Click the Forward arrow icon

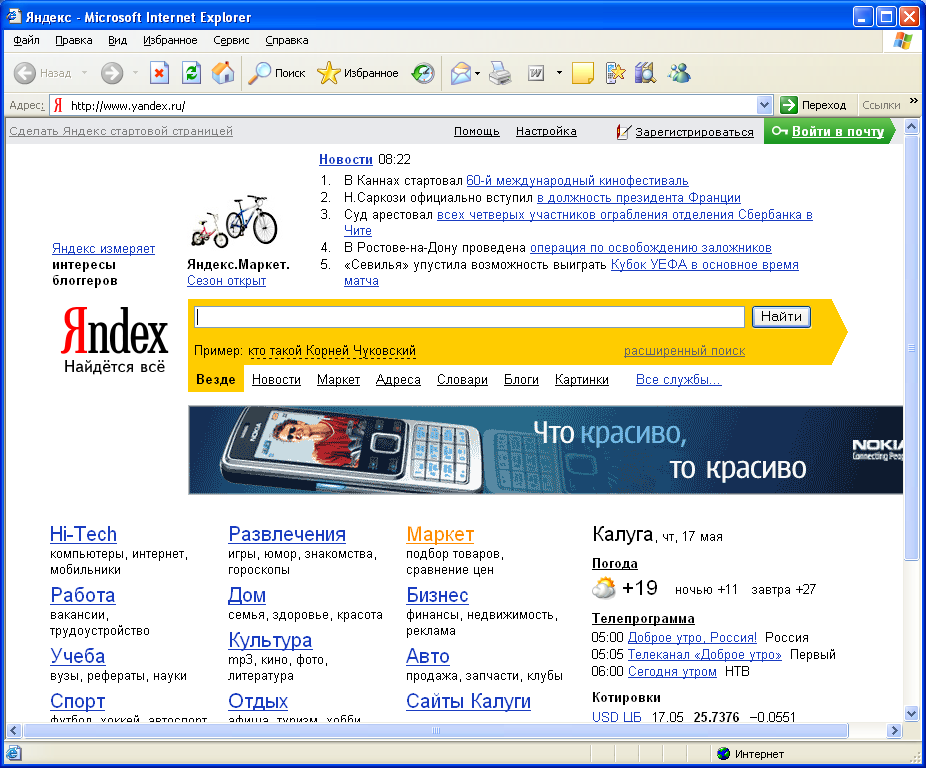point(112,73)
